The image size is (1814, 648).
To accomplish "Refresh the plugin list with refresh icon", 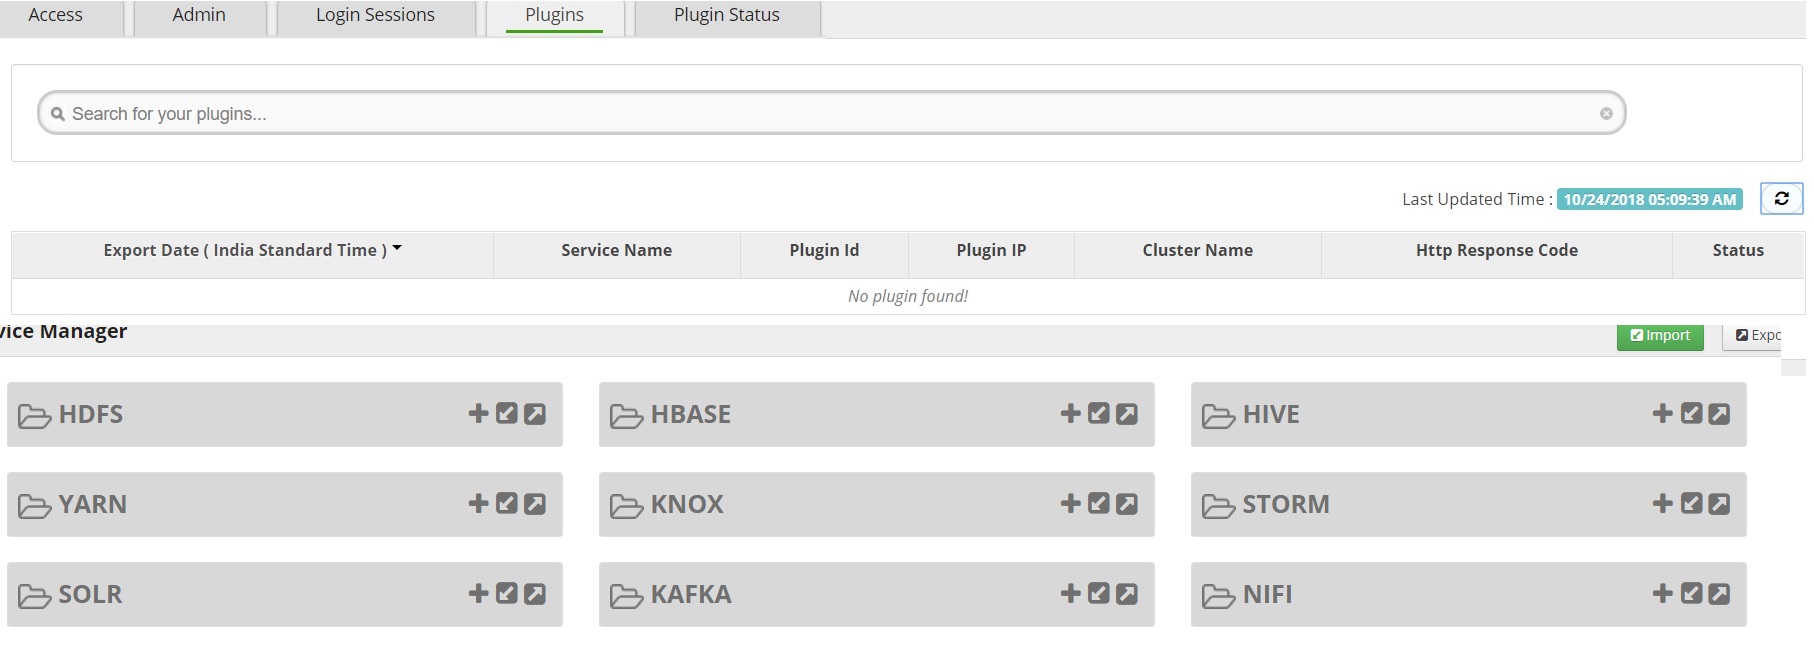I will (x=1781, y=199).
